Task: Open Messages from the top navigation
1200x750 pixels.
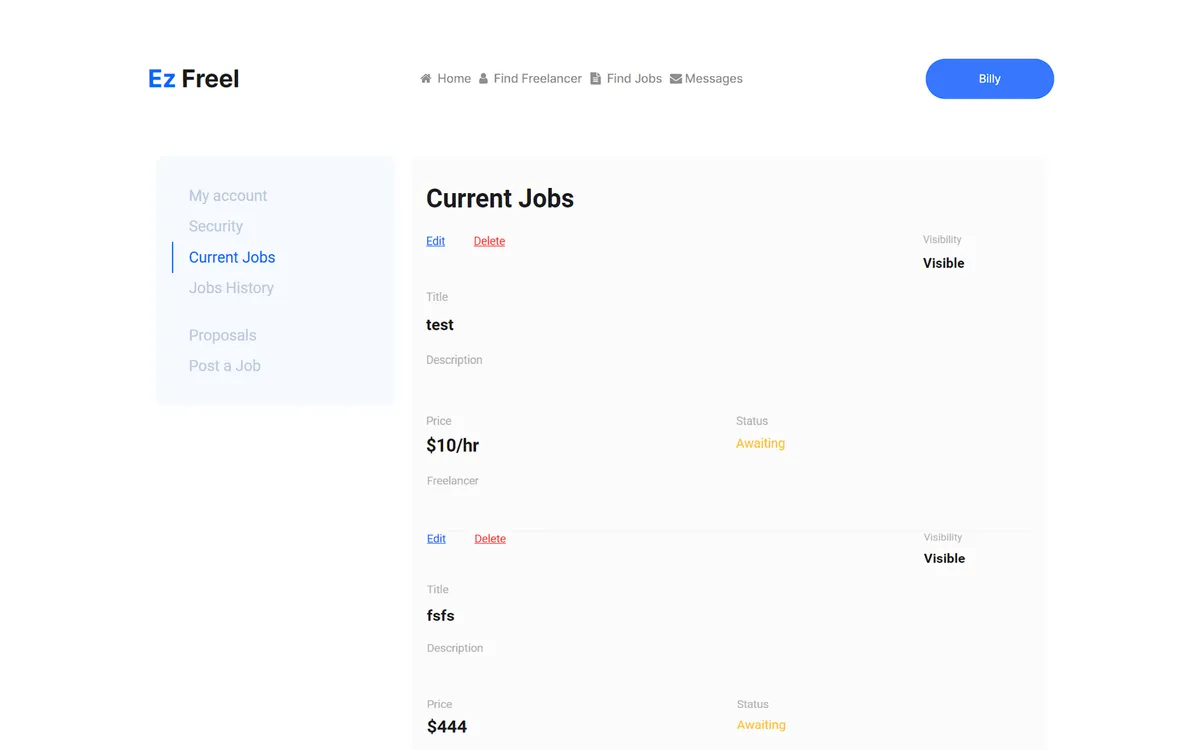Action: [714, 78]
